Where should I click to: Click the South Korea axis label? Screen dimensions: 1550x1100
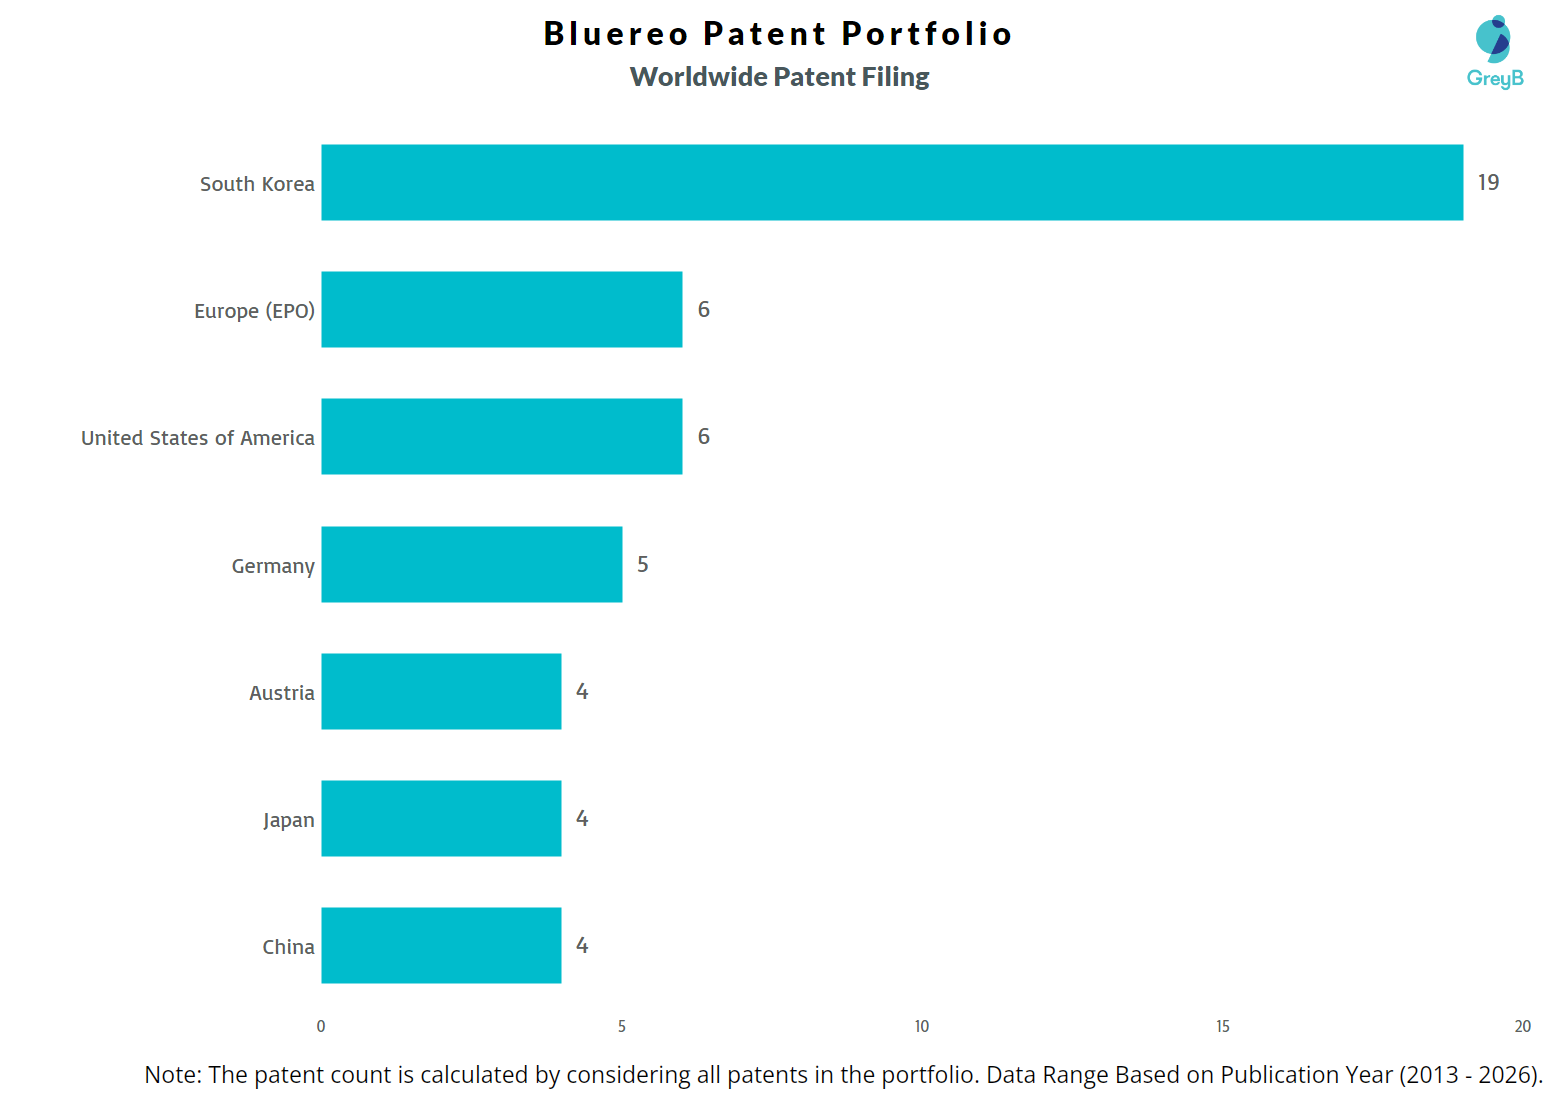pyautogui.click(x=257, y=184)
